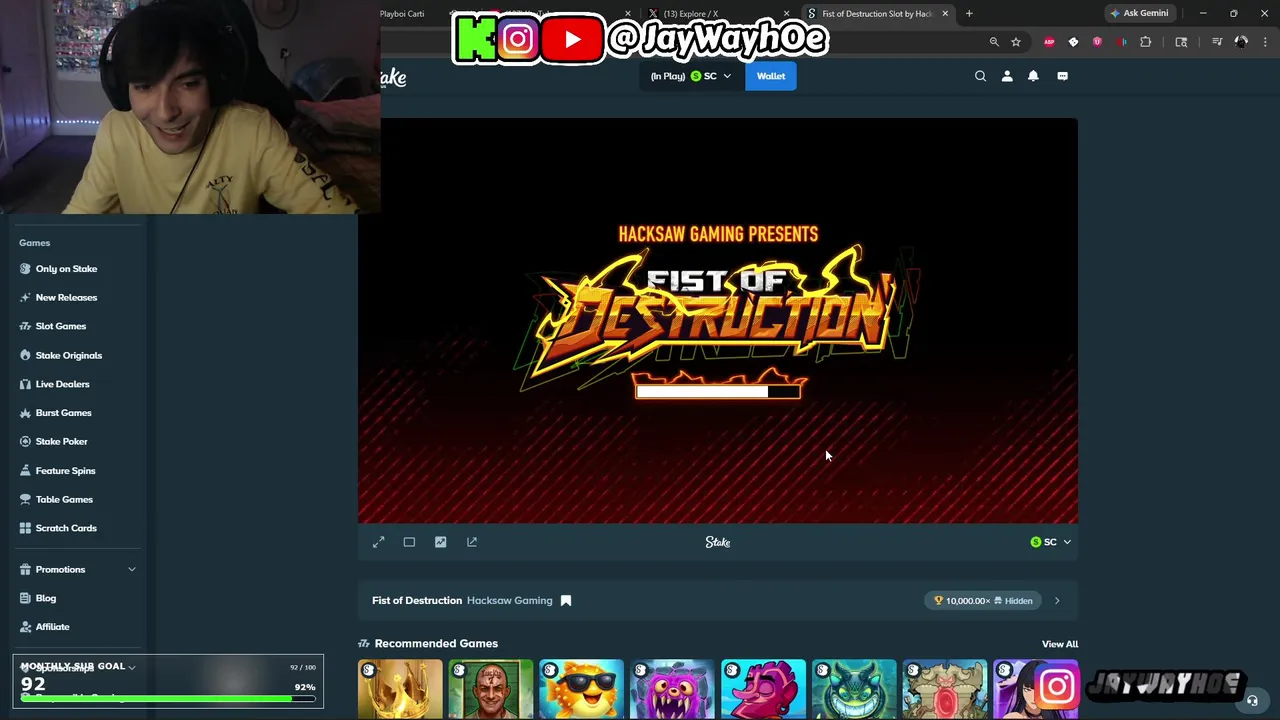Open the Affiliate sidebar link
This screenshot has width=1280, height=720.
pyautogui.click(x=52, y=627)
